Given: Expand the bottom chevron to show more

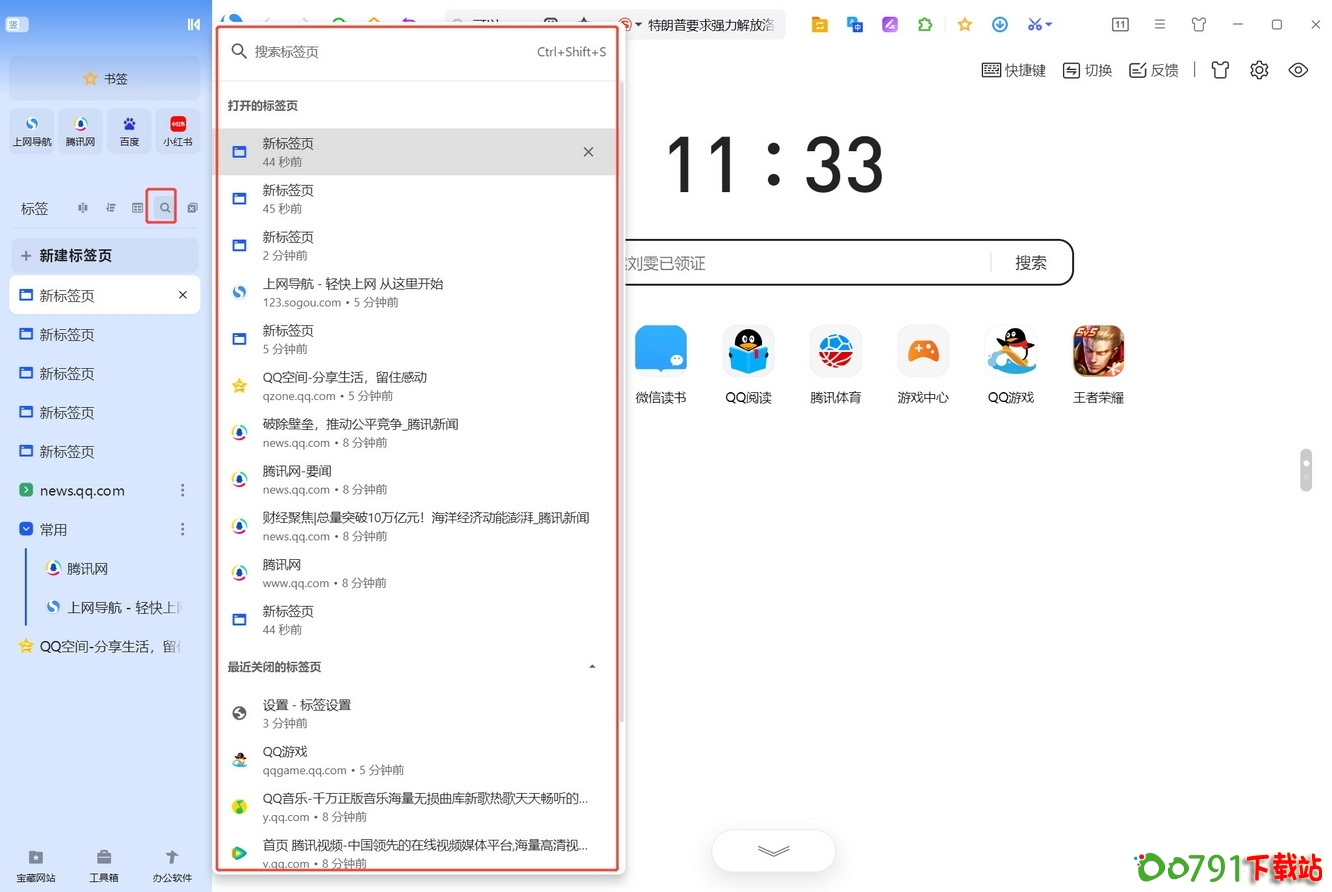Looking at the screenshot, I should 773,850.
